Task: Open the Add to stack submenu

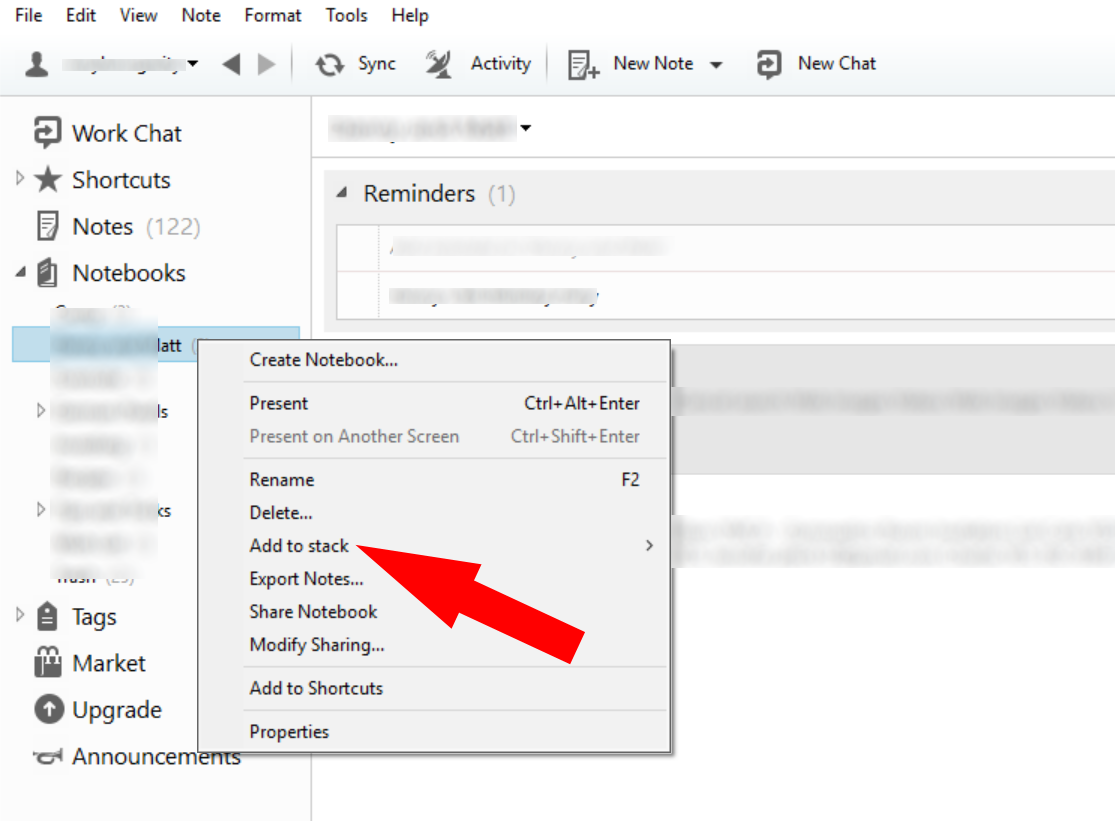Action: coord(299,546)
